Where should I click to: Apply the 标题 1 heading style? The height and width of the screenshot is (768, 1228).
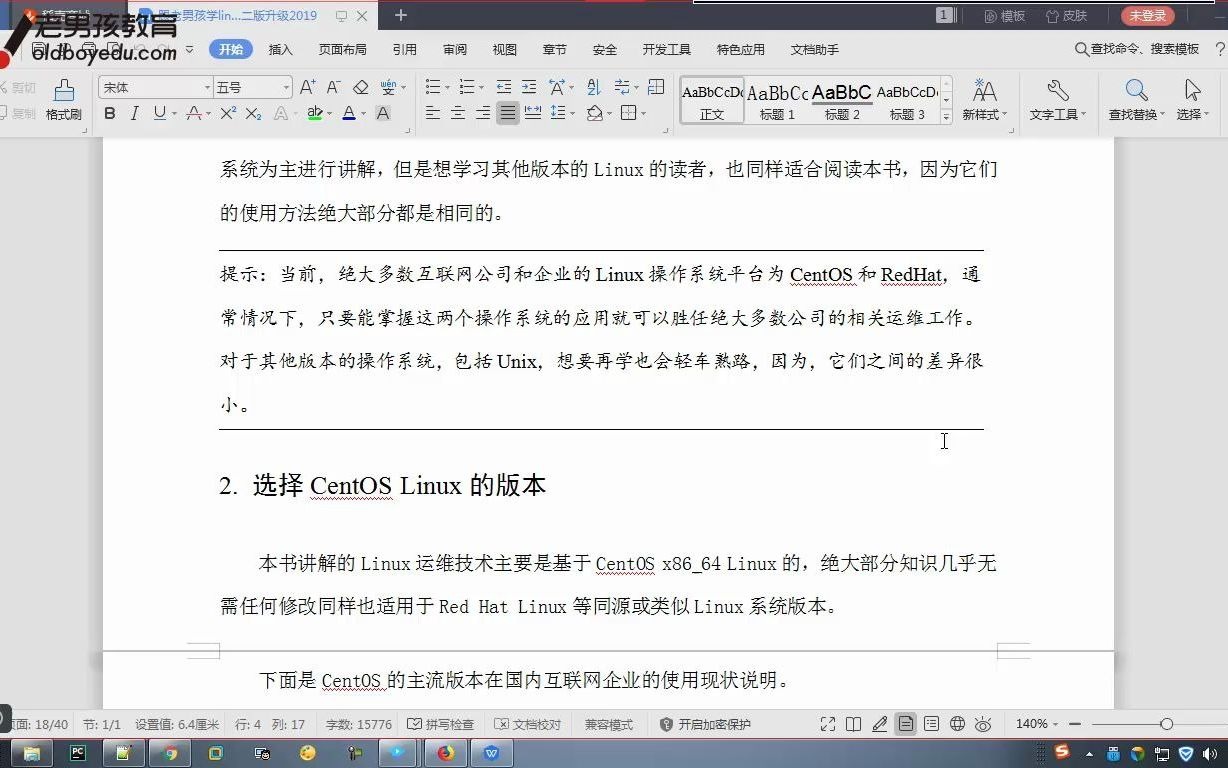click(777, 100)
